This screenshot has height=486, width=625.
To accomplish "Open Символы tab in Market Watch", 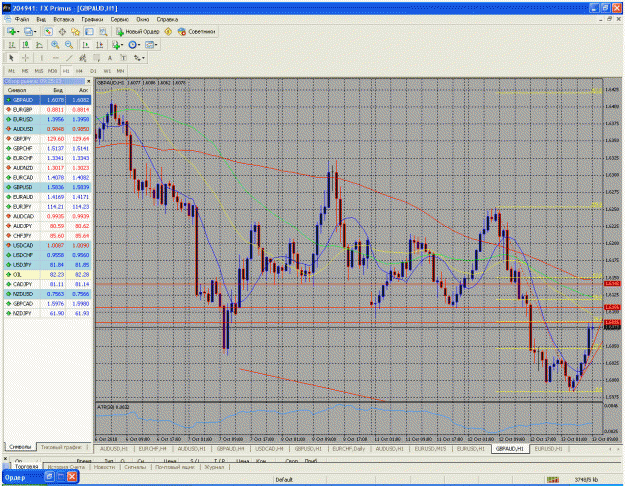I will [20, 447].
